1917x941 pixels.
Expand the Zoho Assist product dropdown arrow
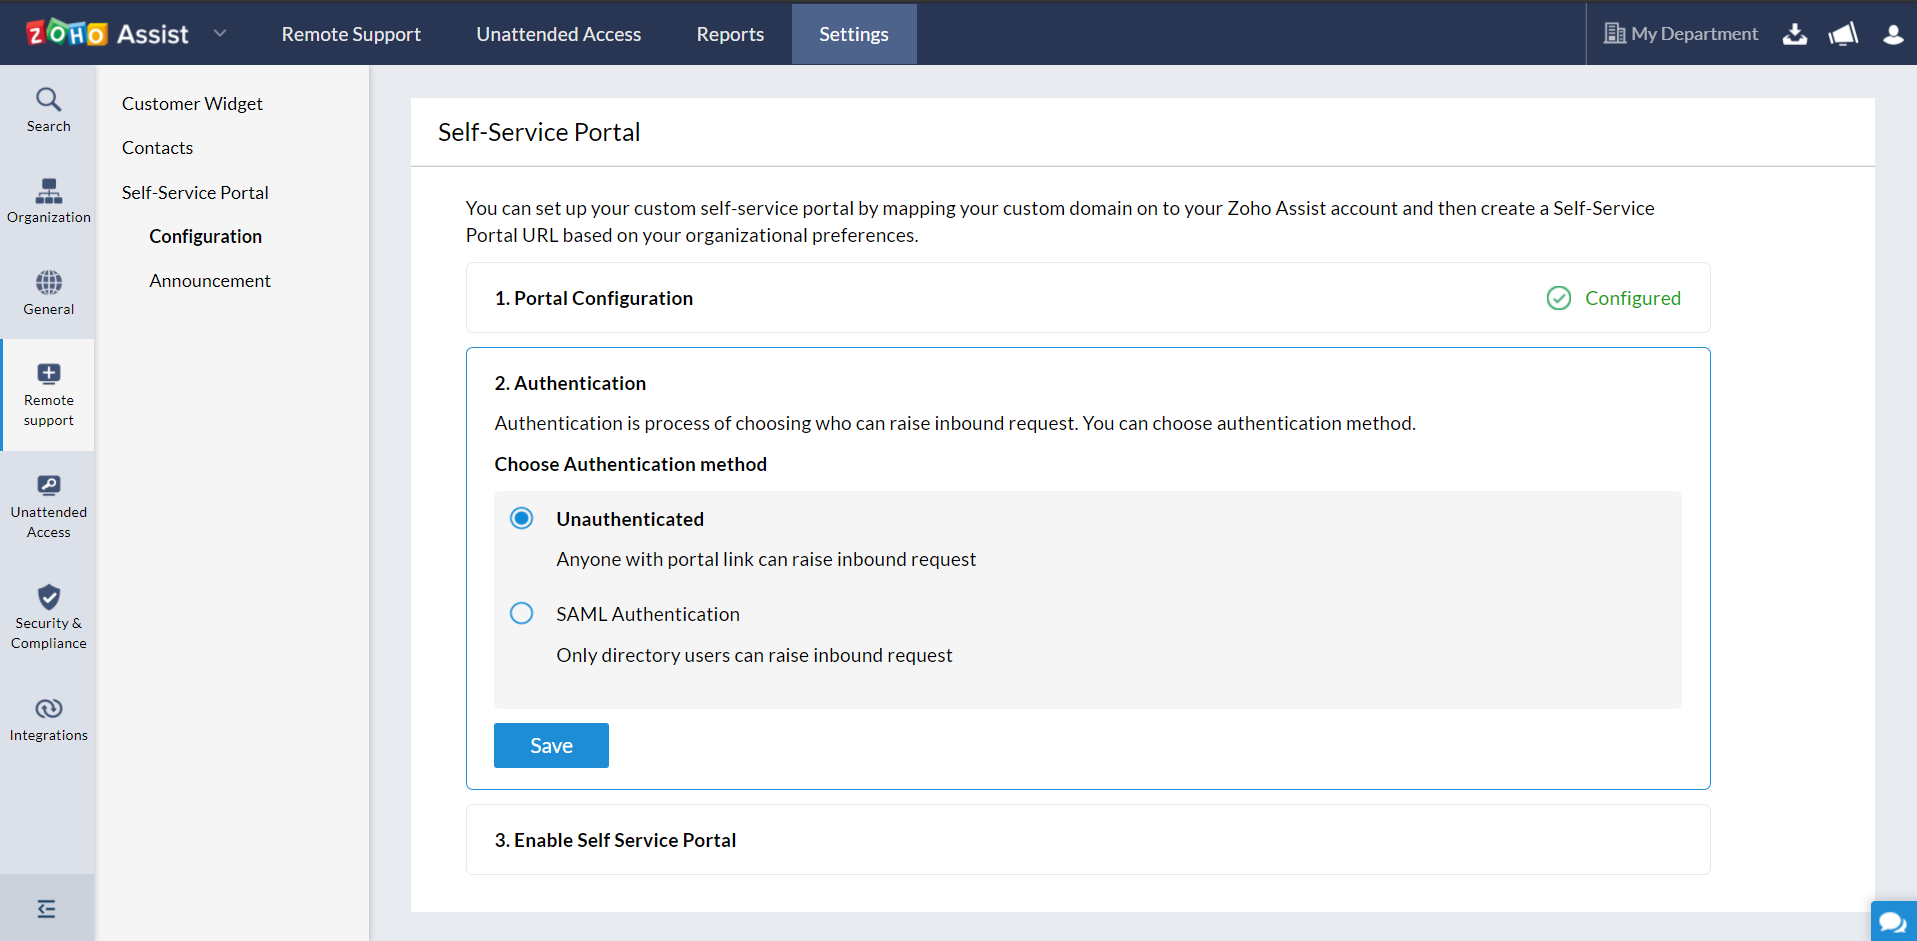(220, 34)
